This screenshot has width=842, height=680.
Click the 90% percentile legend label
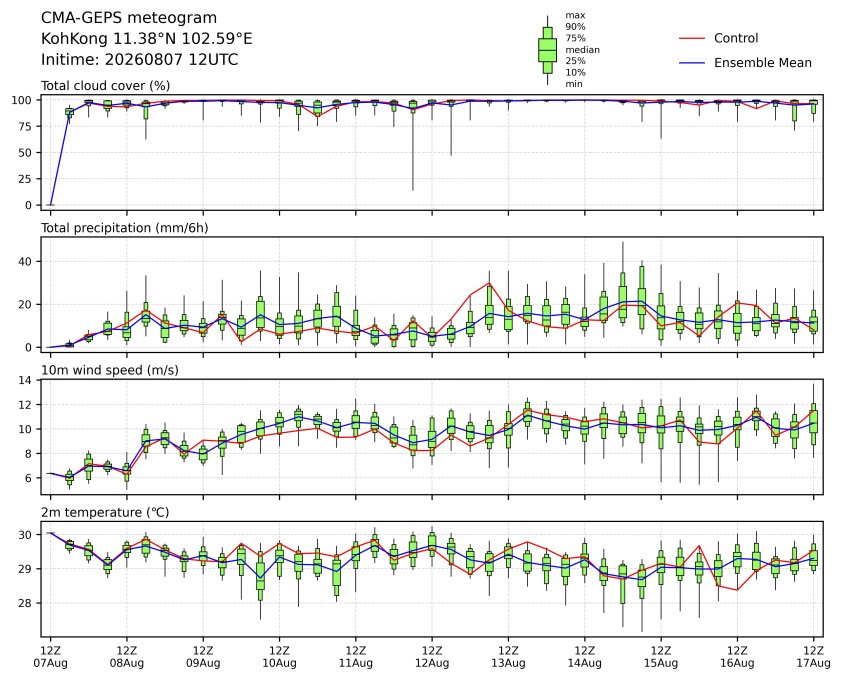575,26
